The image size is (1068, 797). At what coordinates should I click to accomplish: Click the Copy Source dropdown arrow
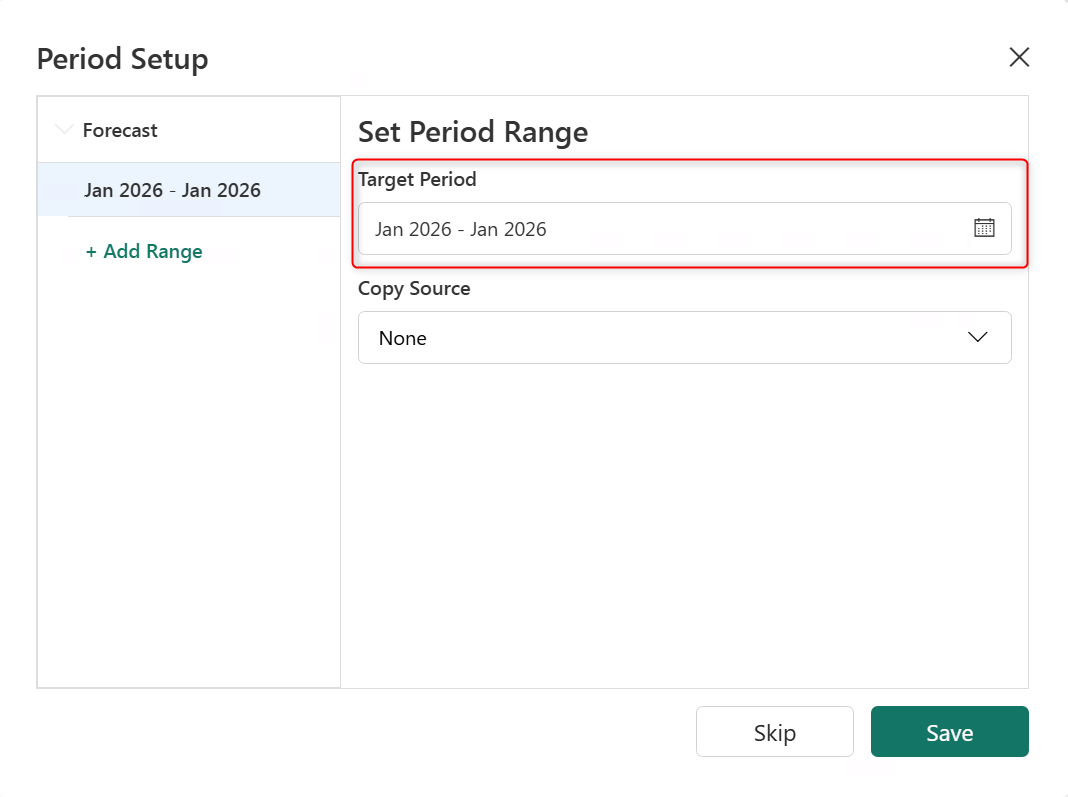point(978,338)
